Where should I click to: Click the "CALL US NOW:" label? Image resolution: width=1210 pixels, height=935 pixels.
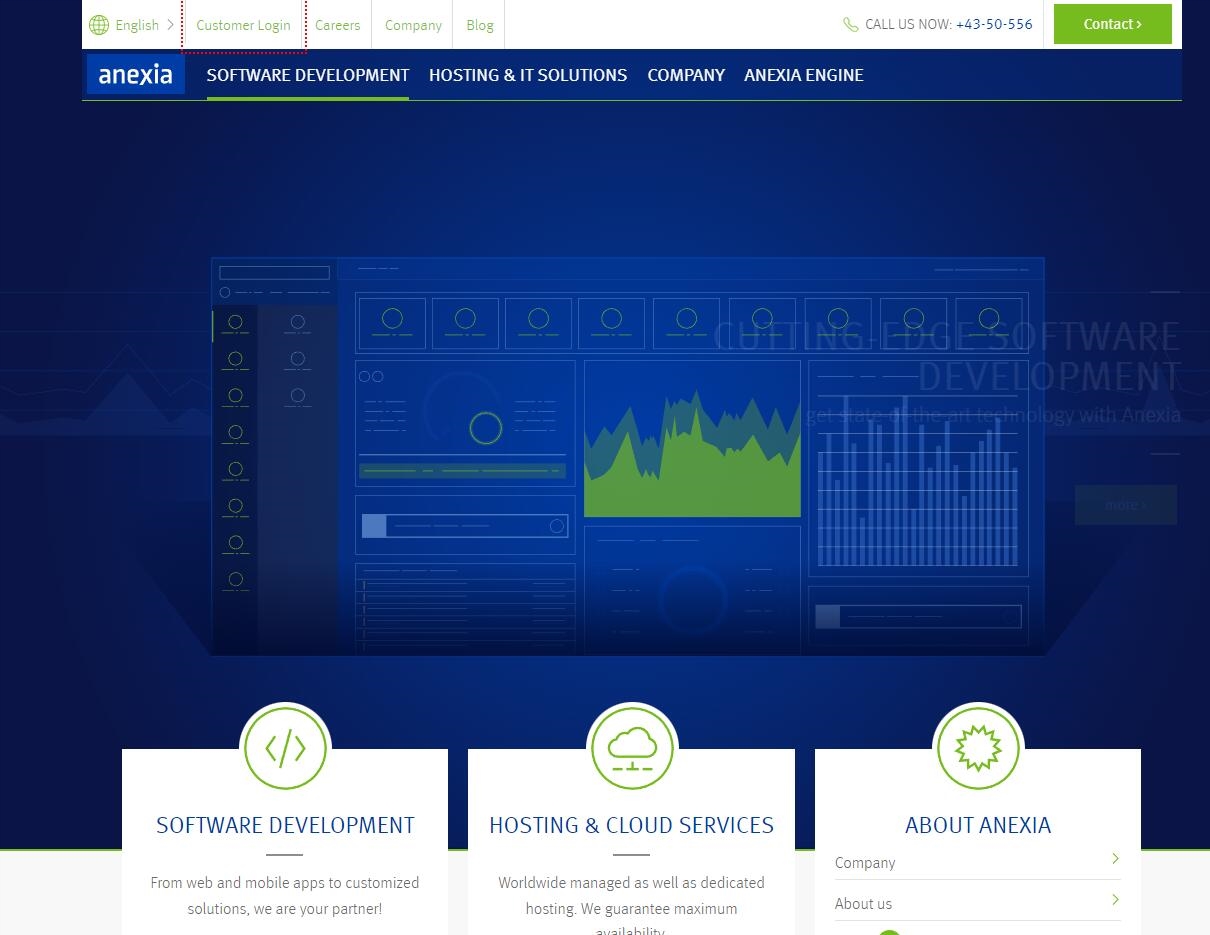pos(908,24)
